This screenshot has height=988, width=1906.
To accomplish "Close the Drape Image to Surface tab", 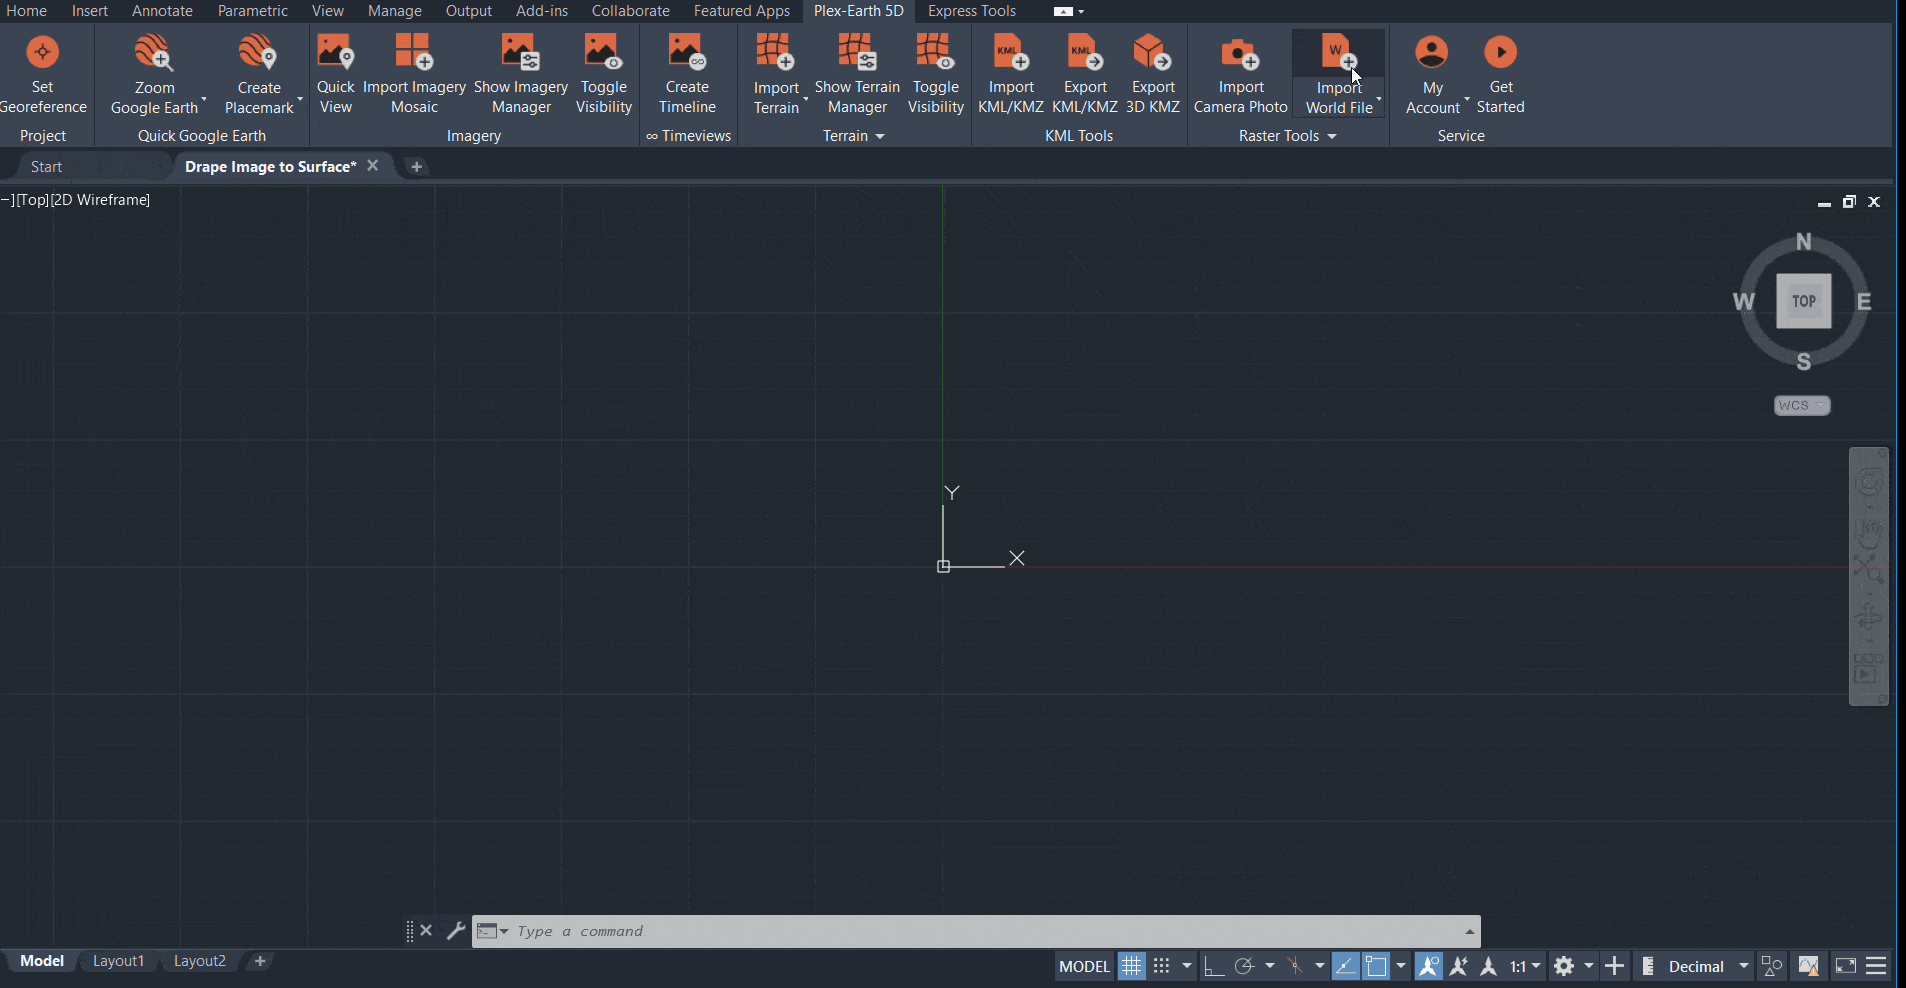I will (372, 166).
